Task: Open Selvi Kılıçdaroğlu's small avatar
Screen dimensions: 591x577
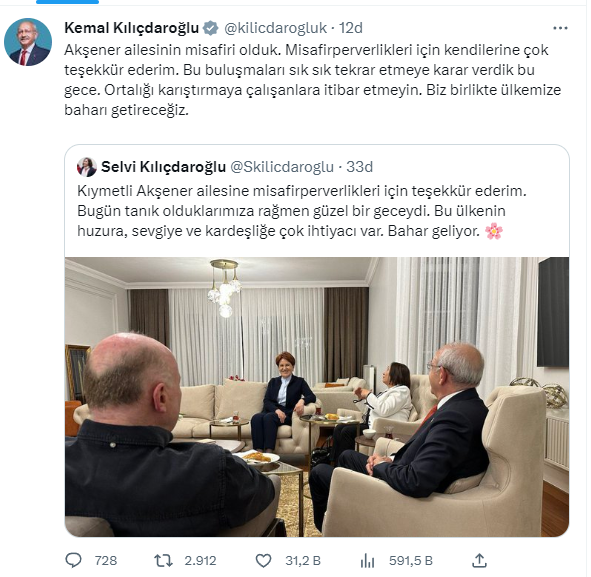Action: (87, 167)
